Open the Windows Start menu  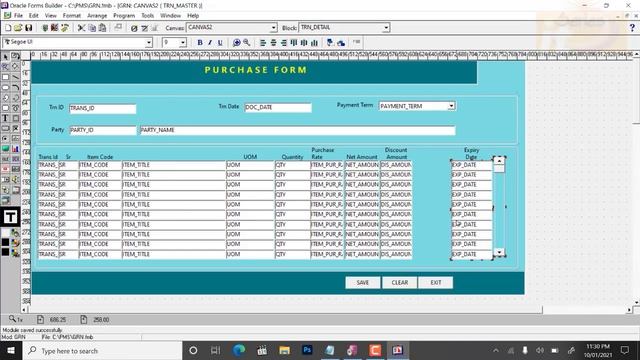tap(11, 351)
